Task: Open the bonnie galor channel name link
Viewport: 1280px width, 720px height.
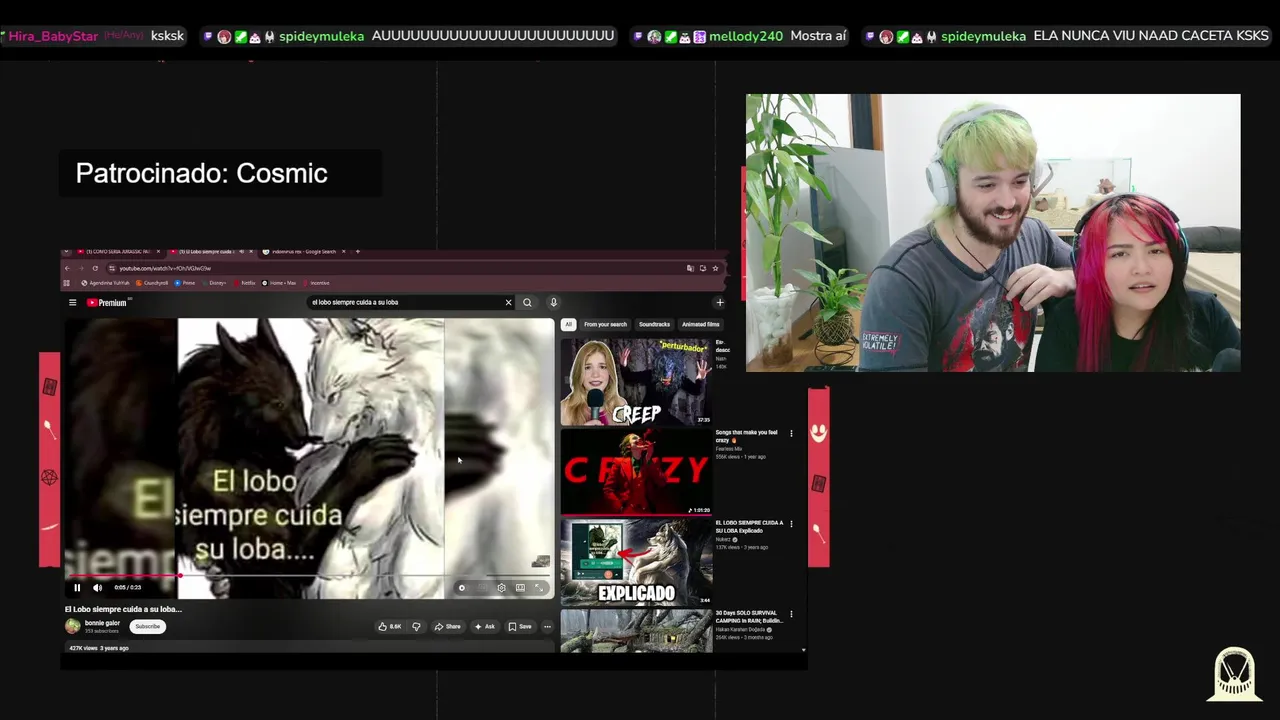Action: pos(102,623)
